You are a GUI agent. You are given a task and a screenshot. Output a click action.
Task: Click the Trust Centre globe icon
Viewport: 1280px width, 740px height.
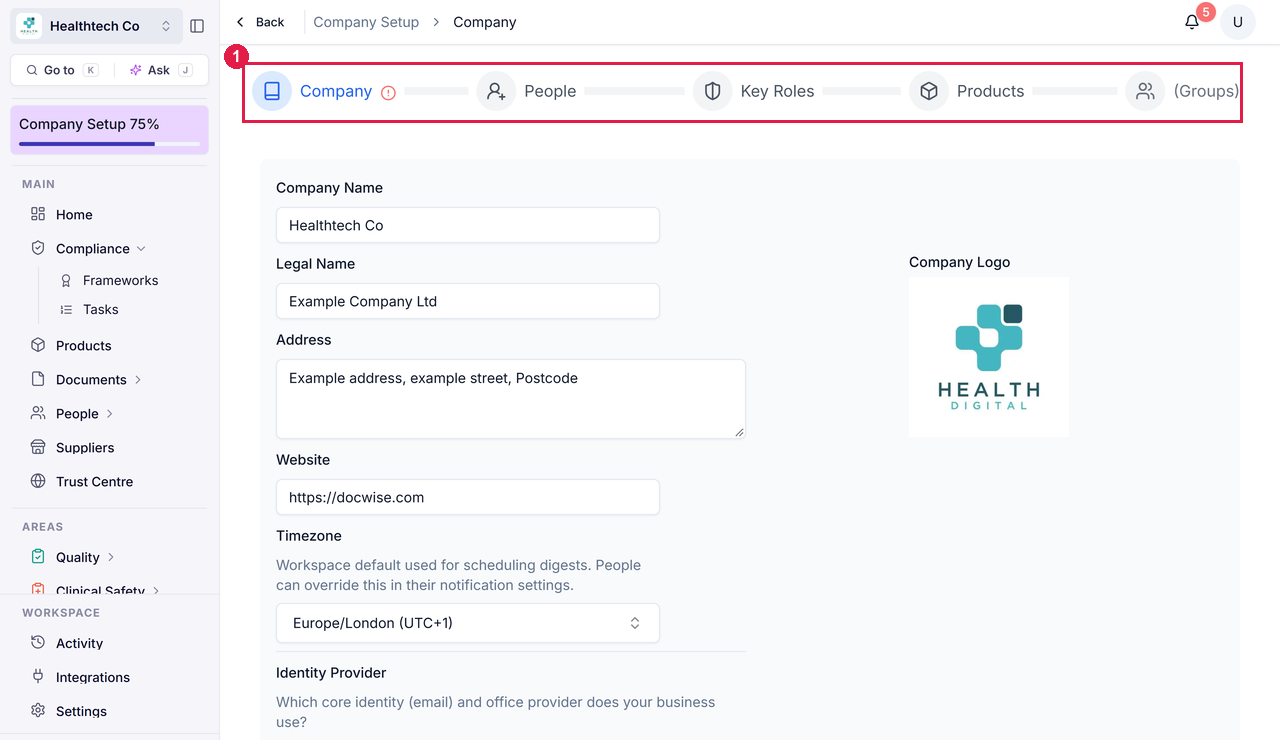point(38,481)
